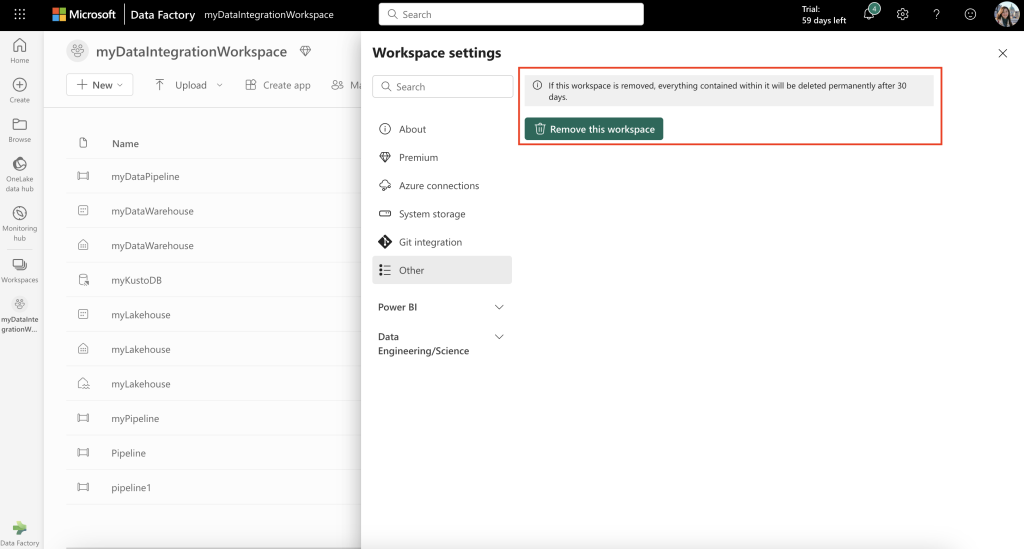Click the Name column header
The image size is (1024, 549).
click(125, 144)
